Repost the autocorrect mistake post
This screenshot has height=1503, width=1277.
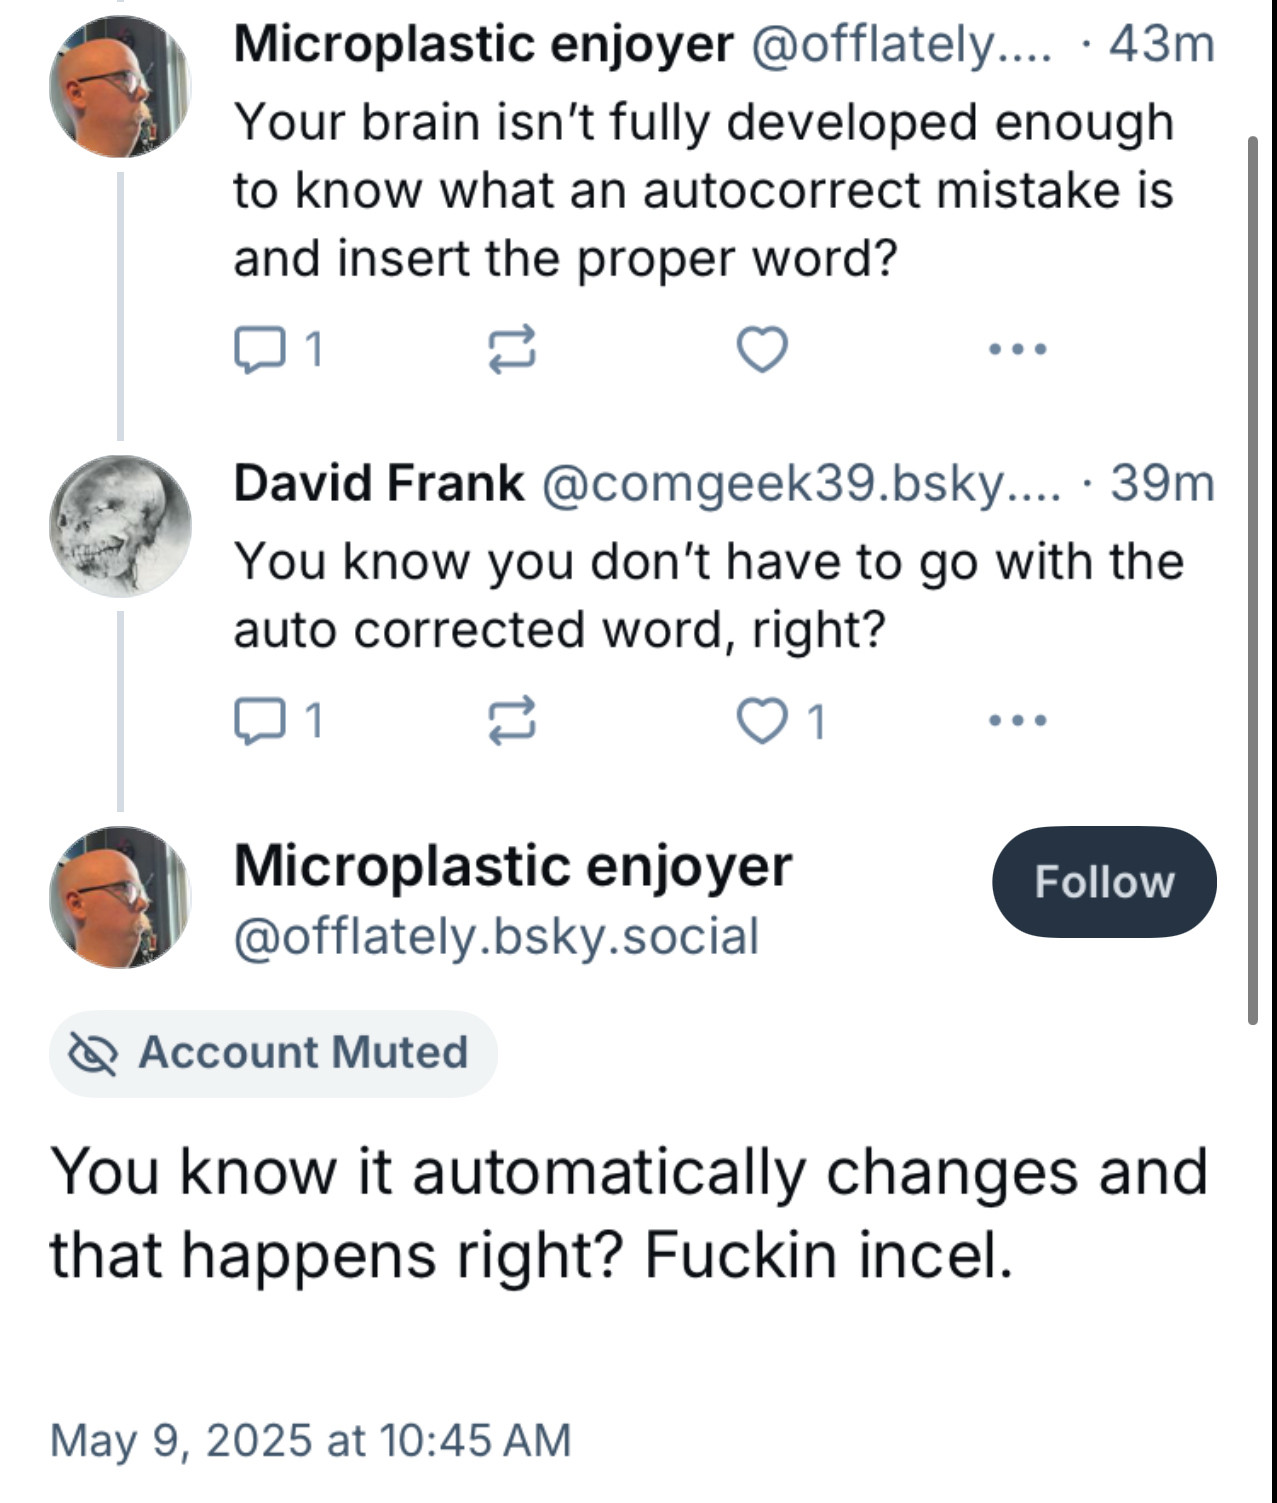[x=512, y=350]
